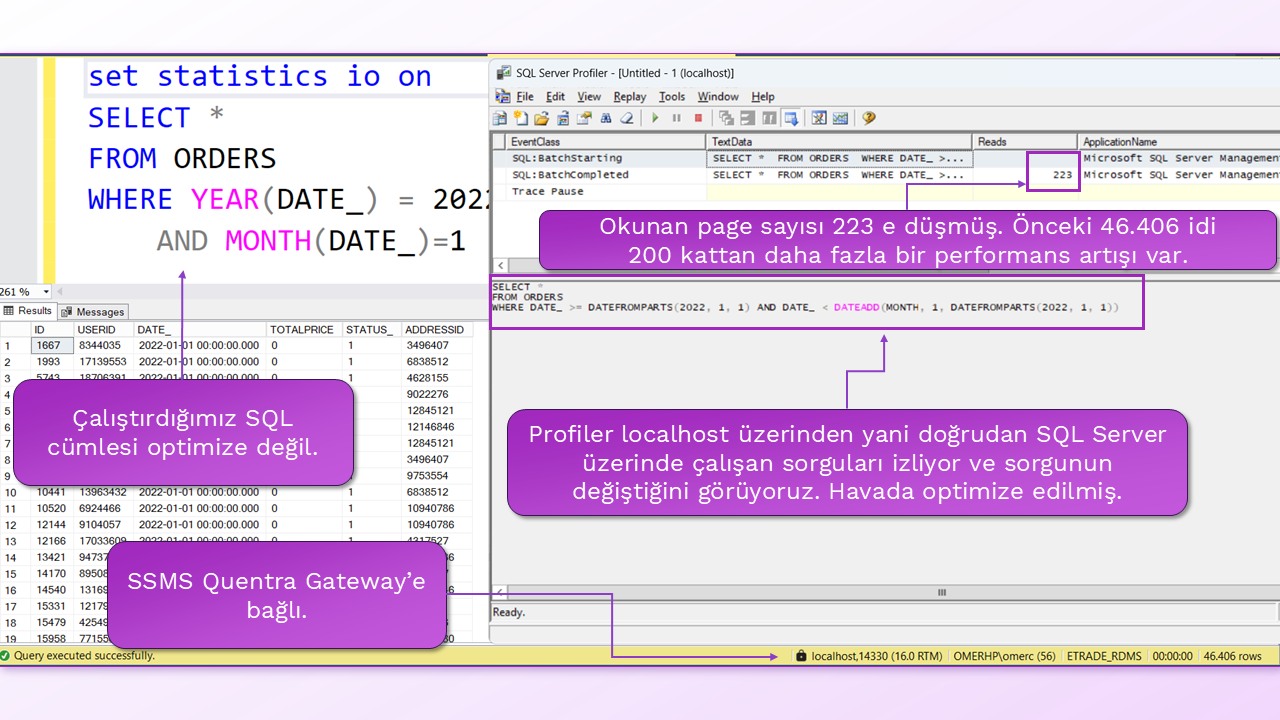This screenshot has width=1280, height=720.
Task: Click USERID column header
Action: [104, 329]
